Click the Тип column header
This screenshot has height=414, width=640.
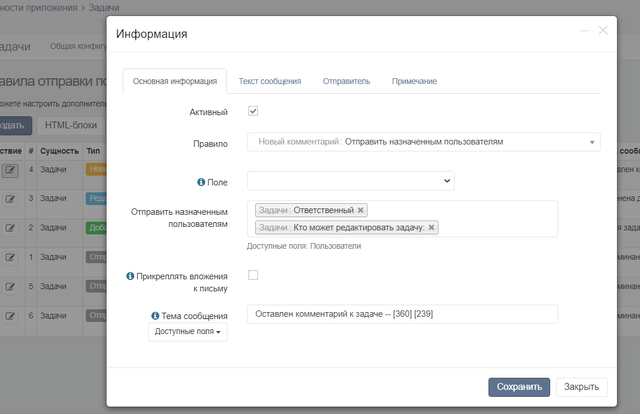click(93, 151)
